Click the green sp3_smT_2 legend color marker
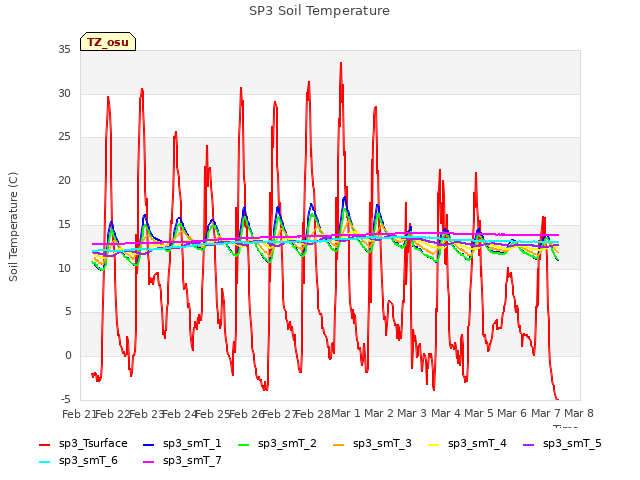The image size is (640, 480). [x=244, y=444]
